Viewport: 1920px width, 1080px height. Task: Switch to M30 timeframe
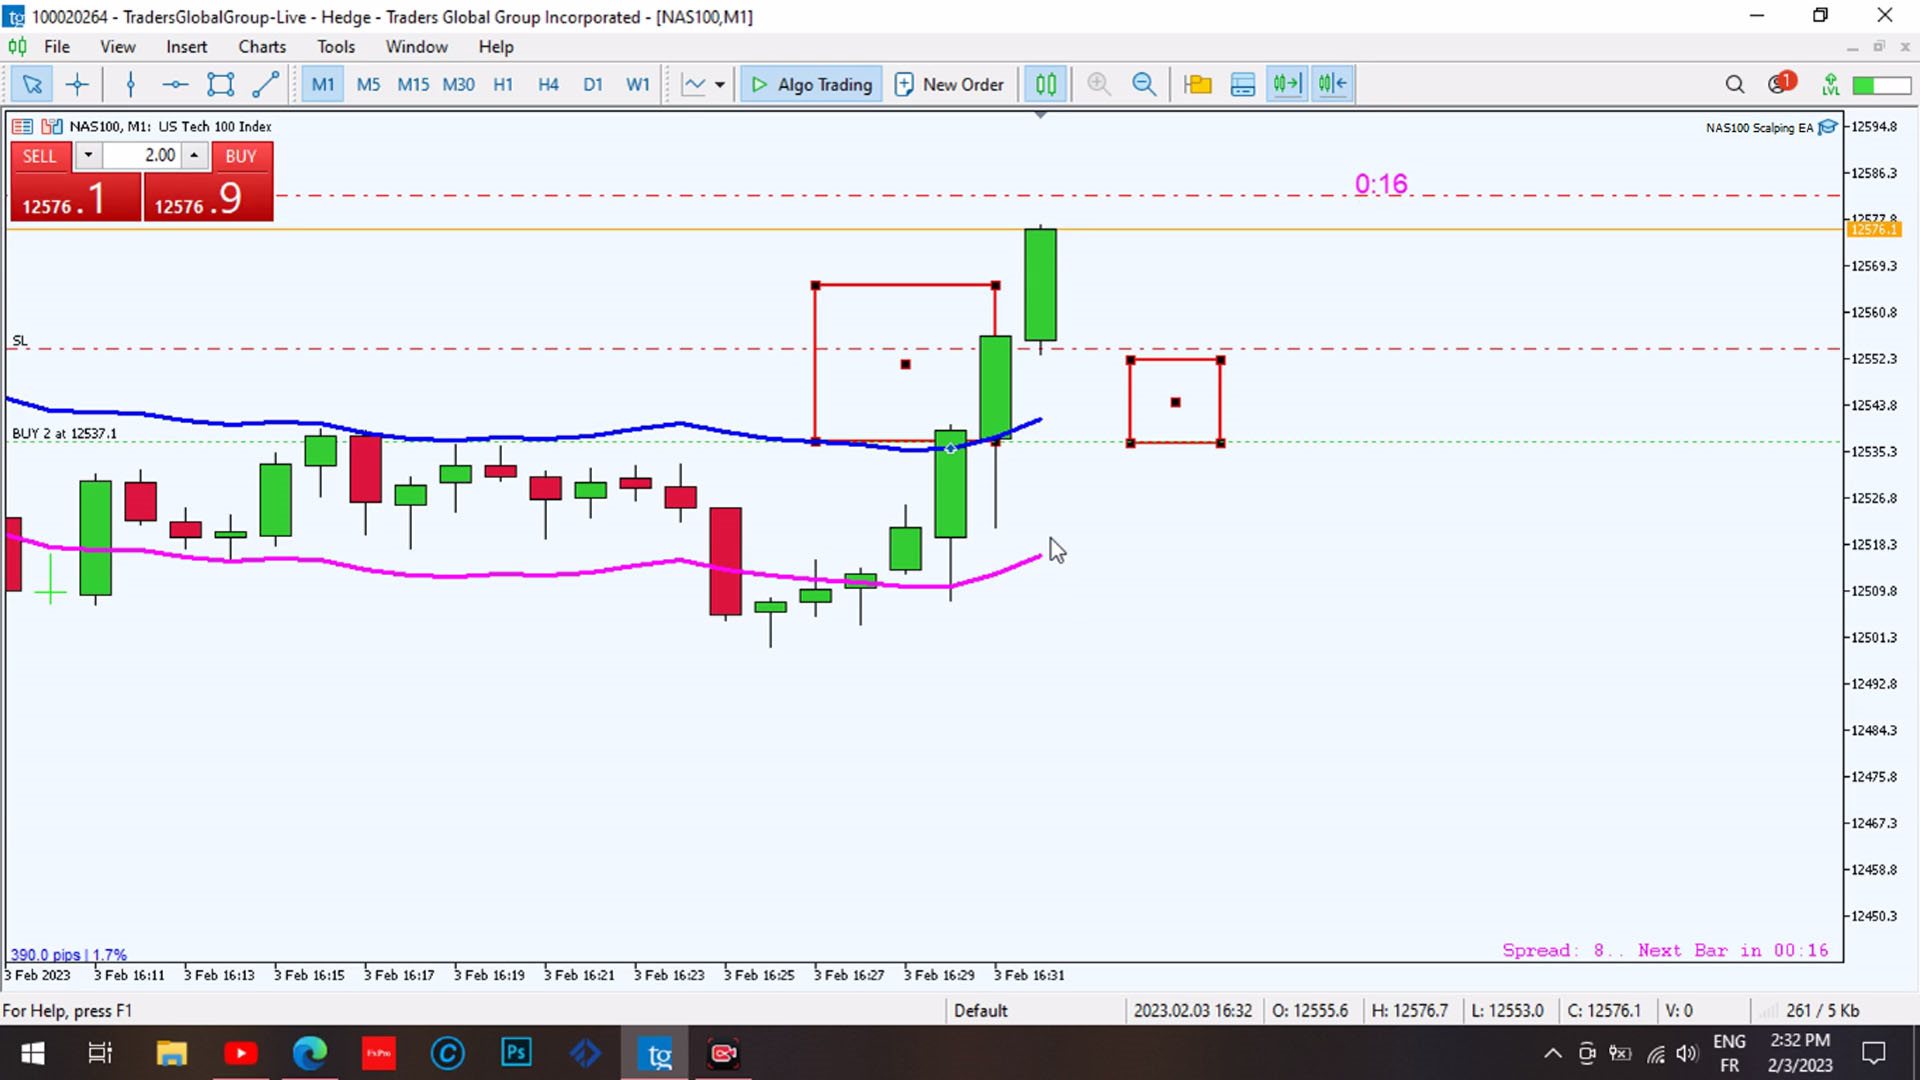pos(459,84)
